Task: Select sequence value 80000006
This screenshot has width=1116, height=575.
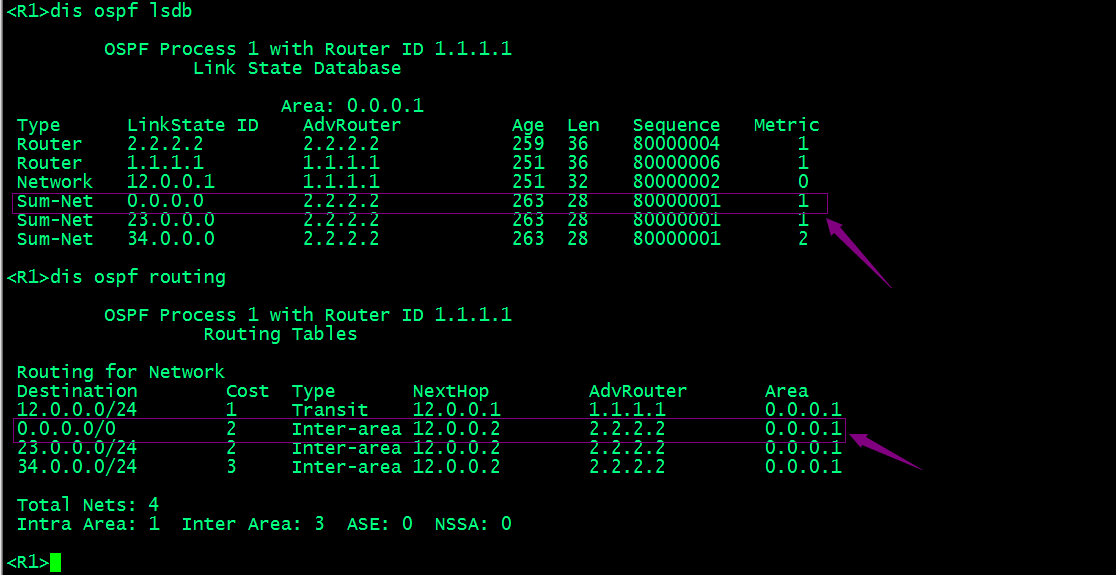Action: click(x=676, y=163)
